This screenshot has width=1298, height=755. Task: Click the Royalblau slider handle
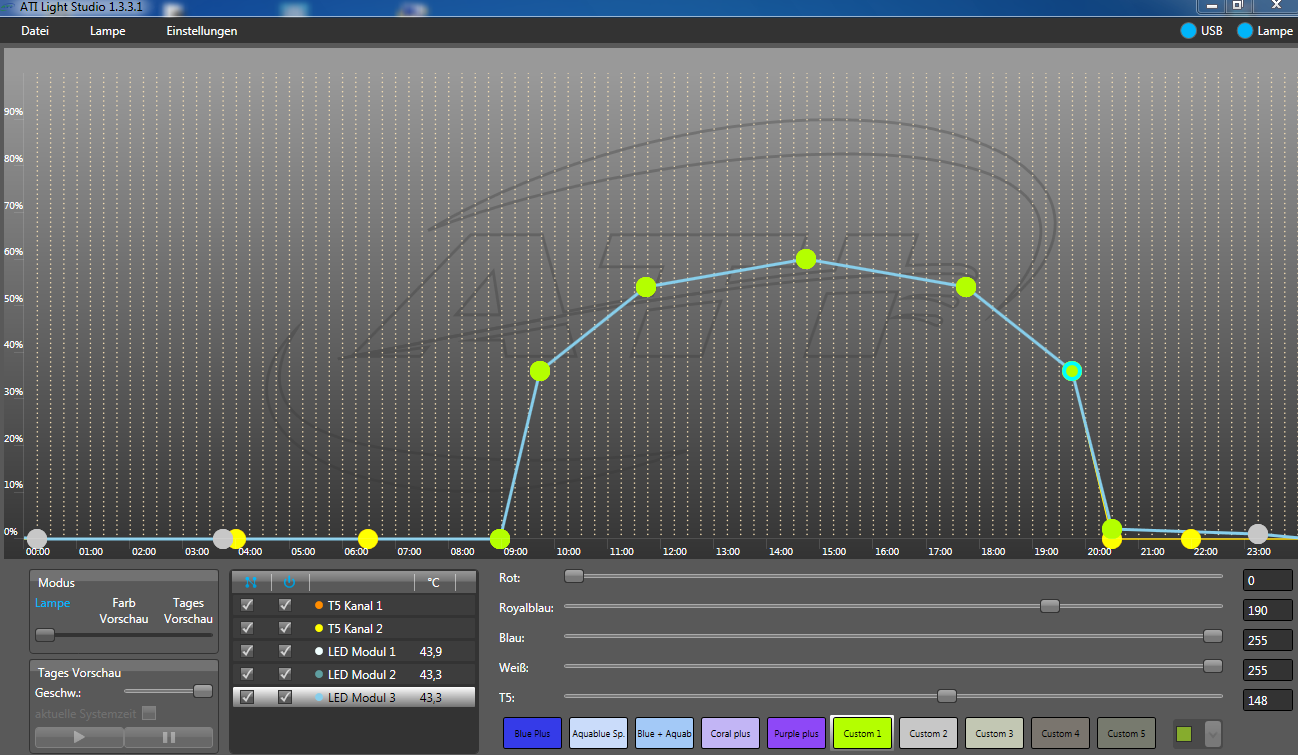click(x=1049, y=606)
